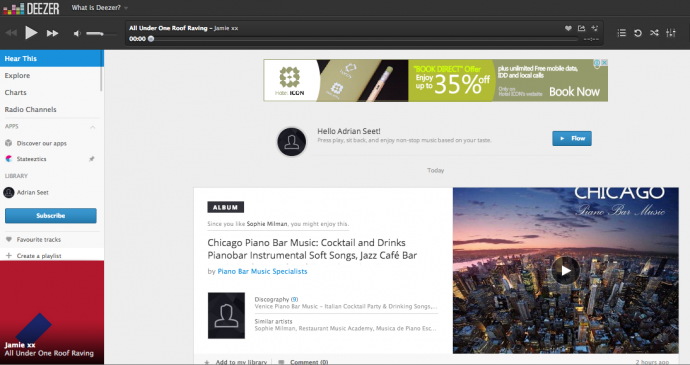The image size is (690, 365).
Task: Open Adrian Seet library profile
Action: click(26, 192)
